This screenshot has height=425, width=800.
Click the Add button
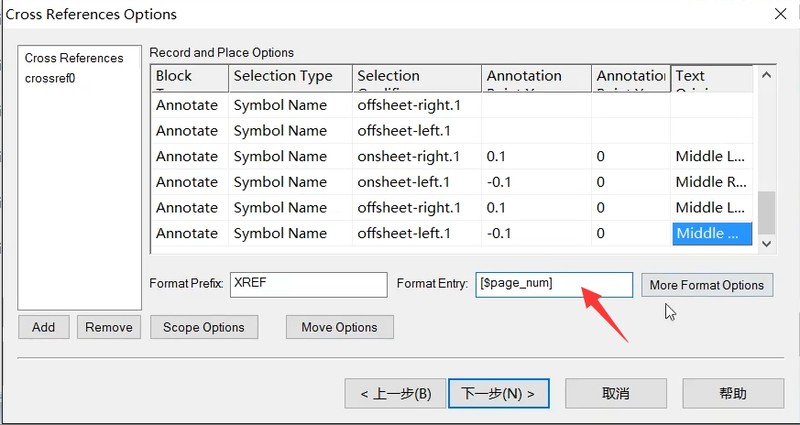(43, 327)
